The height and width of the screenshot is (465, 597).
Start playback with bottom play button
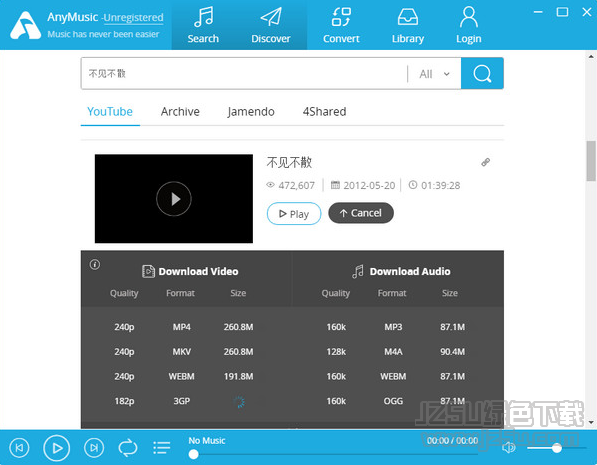coord(57,448)
